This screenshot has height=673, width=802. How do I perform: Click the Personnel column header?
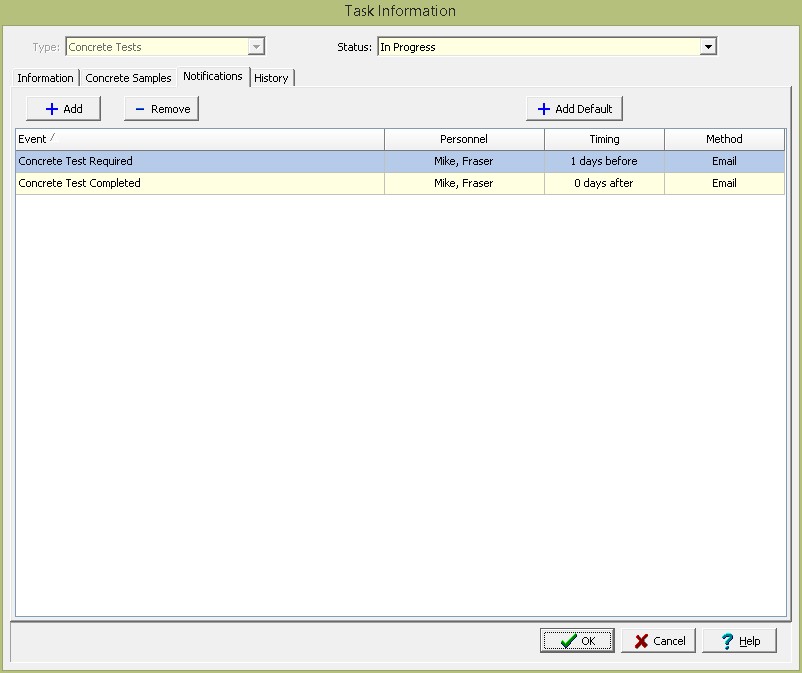(x=464, y=139)
